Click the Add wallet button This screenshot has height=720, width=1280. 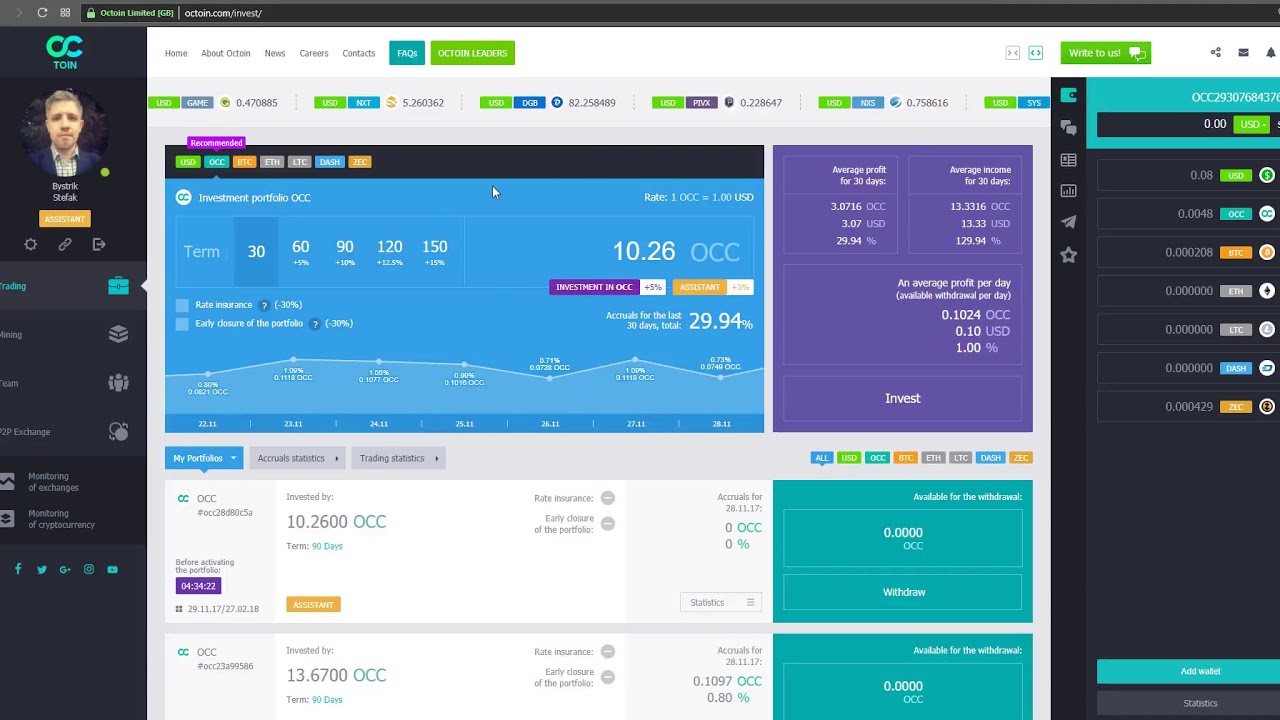1200,671
